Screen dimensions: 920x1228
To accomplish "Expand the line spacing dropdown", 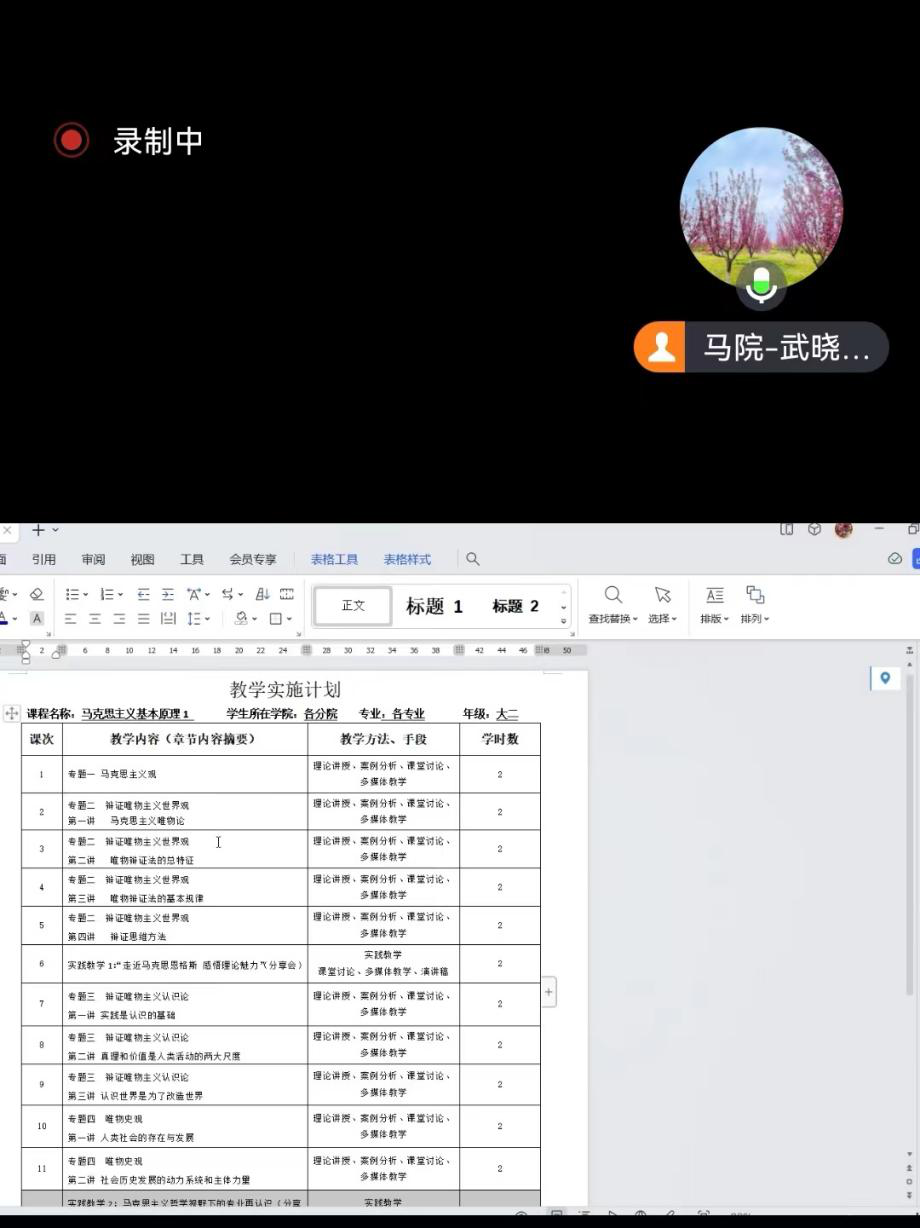I will (x=207, y=618).
